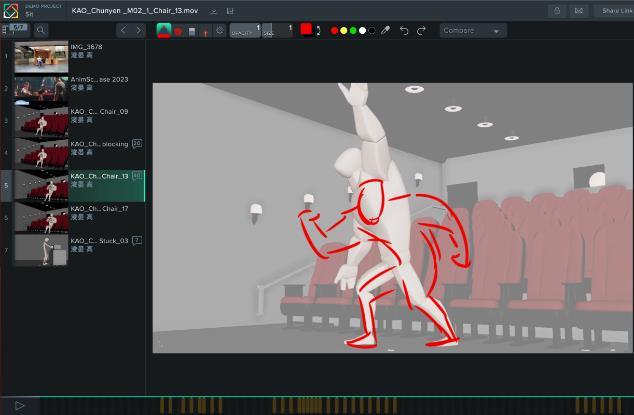The height and width of the screenshot is (415, 634).
Task: Open comments badge on KAO_Ch...blocking item
Action: pyautogui.click(x=137, y=144)
